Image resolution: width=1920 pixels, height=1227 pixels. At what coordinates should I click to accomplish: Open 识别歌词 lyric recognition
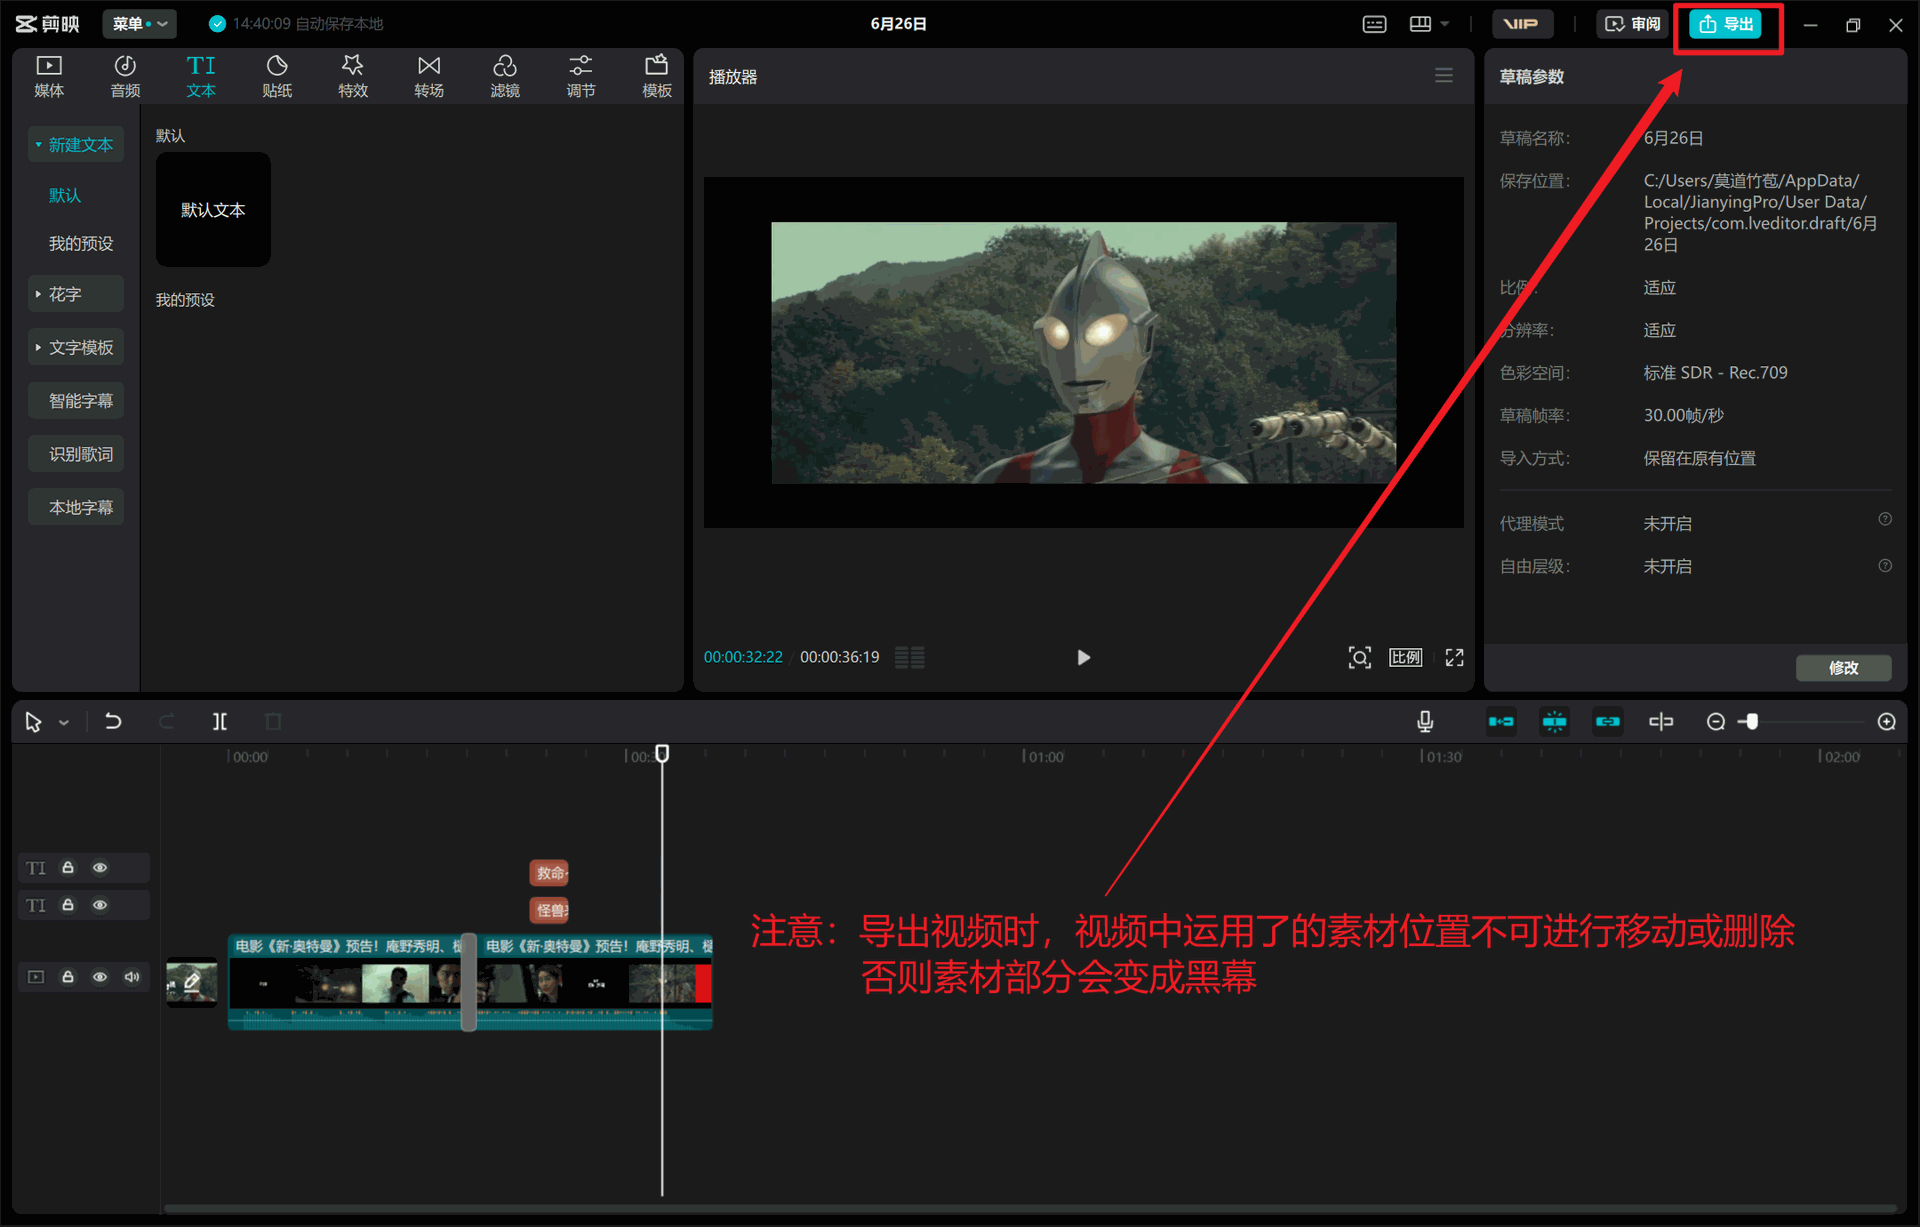coord(76,454)
